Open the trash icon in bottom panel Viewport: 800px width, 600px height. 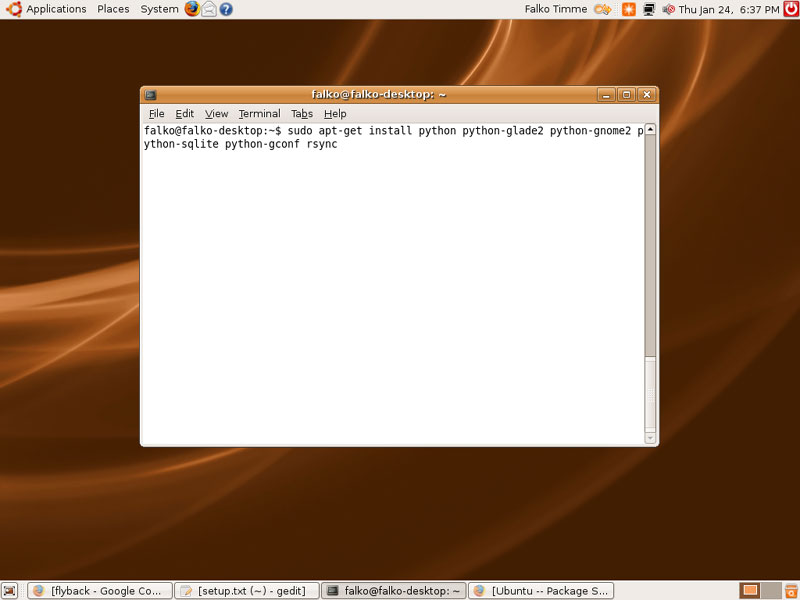point(791,590)
